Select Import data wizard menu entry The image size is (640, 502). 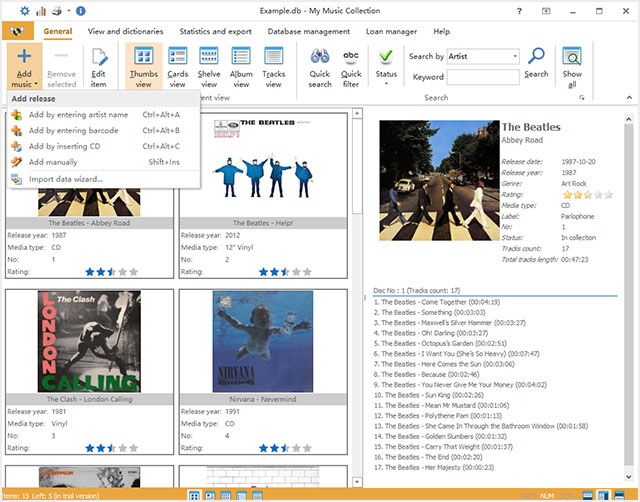point(65,179)
